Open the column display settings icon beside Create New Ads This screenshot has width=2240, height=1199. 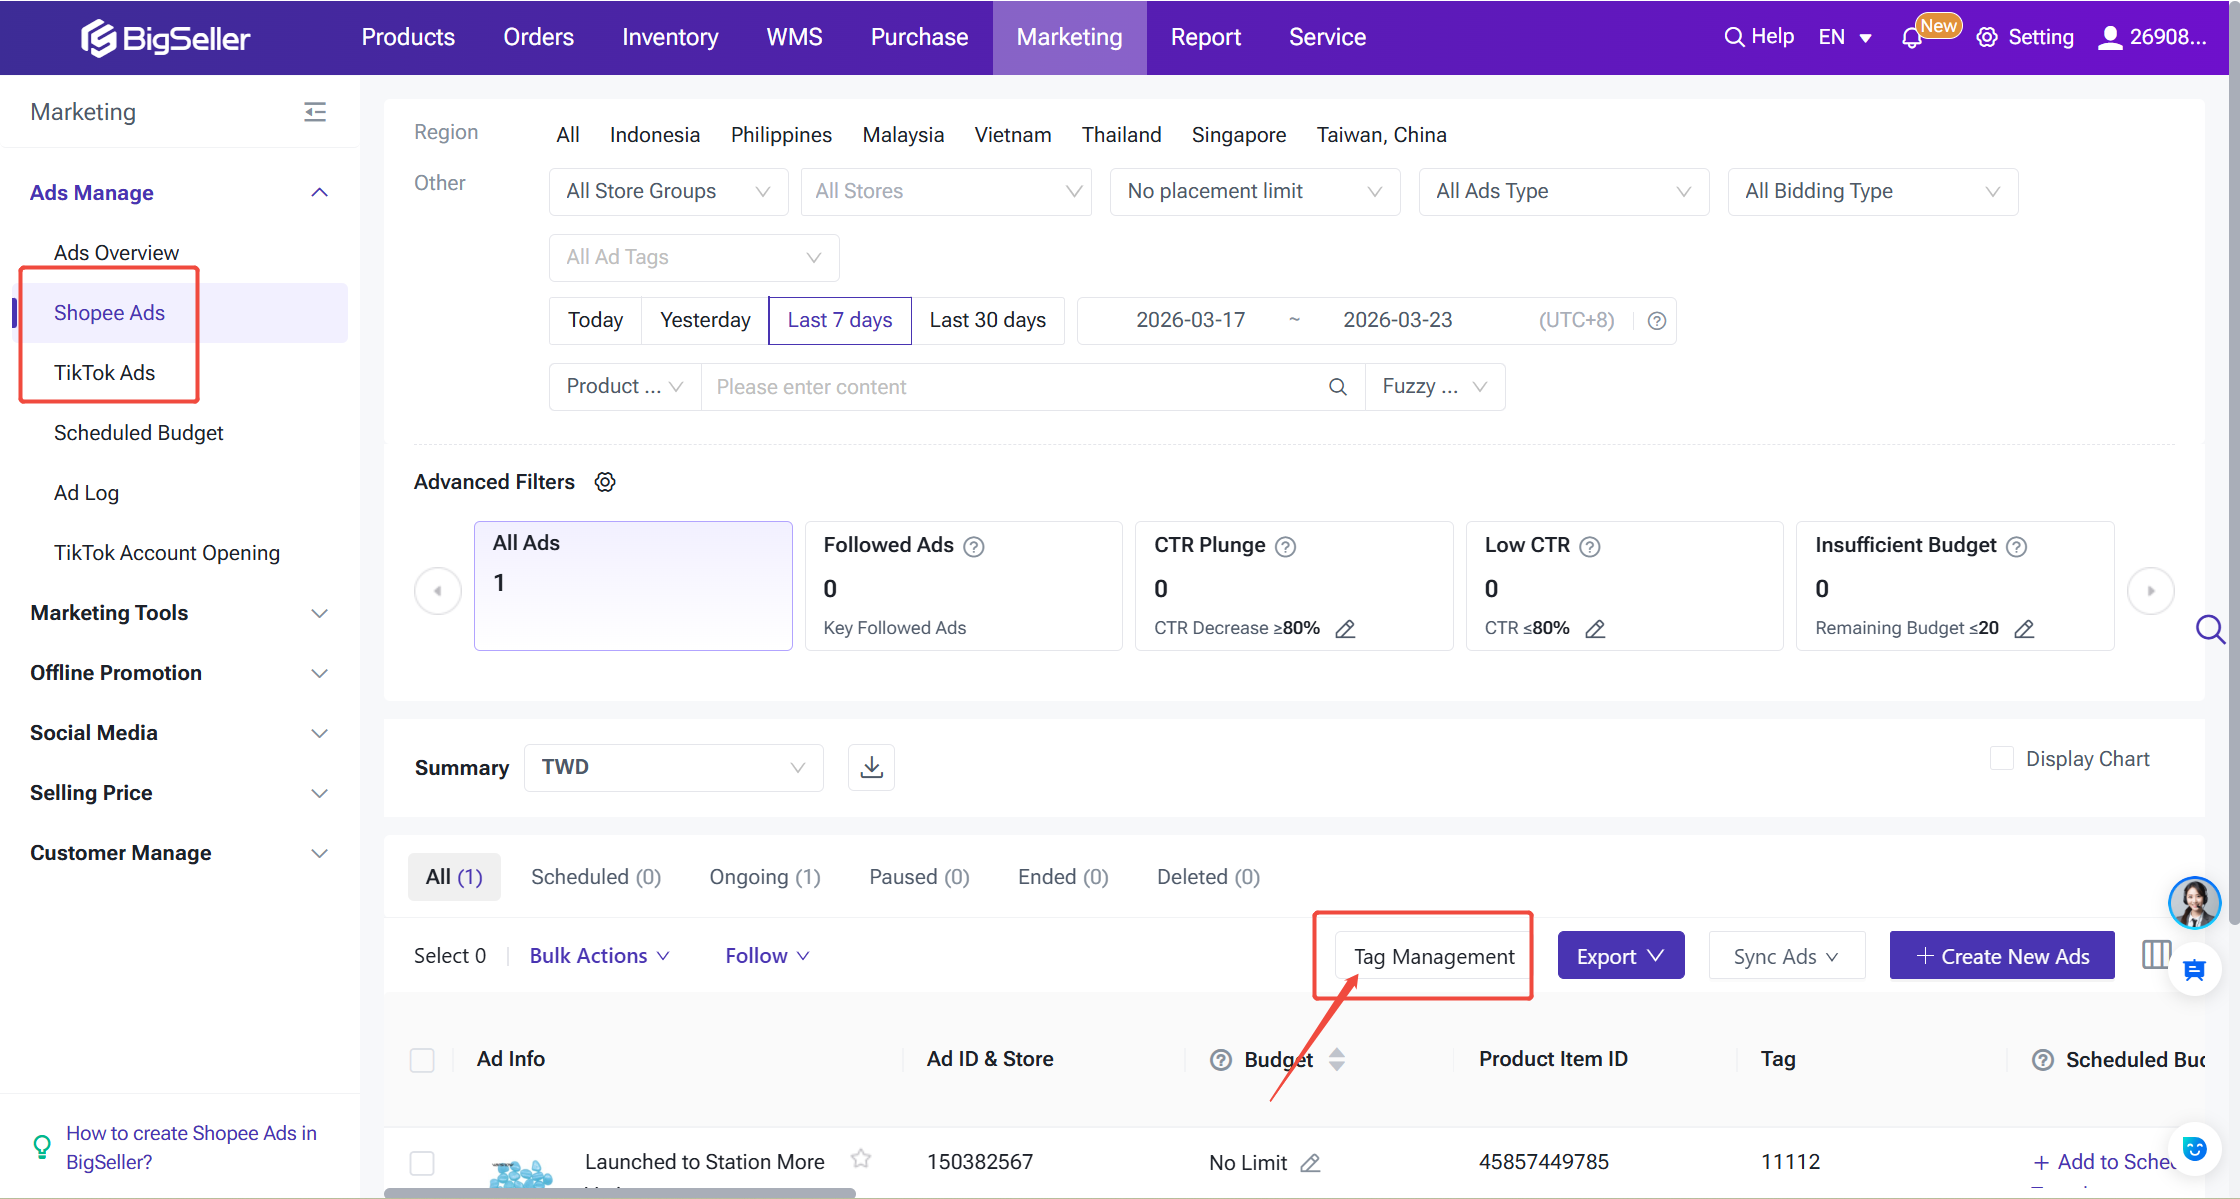click(x=2156, y=955)
